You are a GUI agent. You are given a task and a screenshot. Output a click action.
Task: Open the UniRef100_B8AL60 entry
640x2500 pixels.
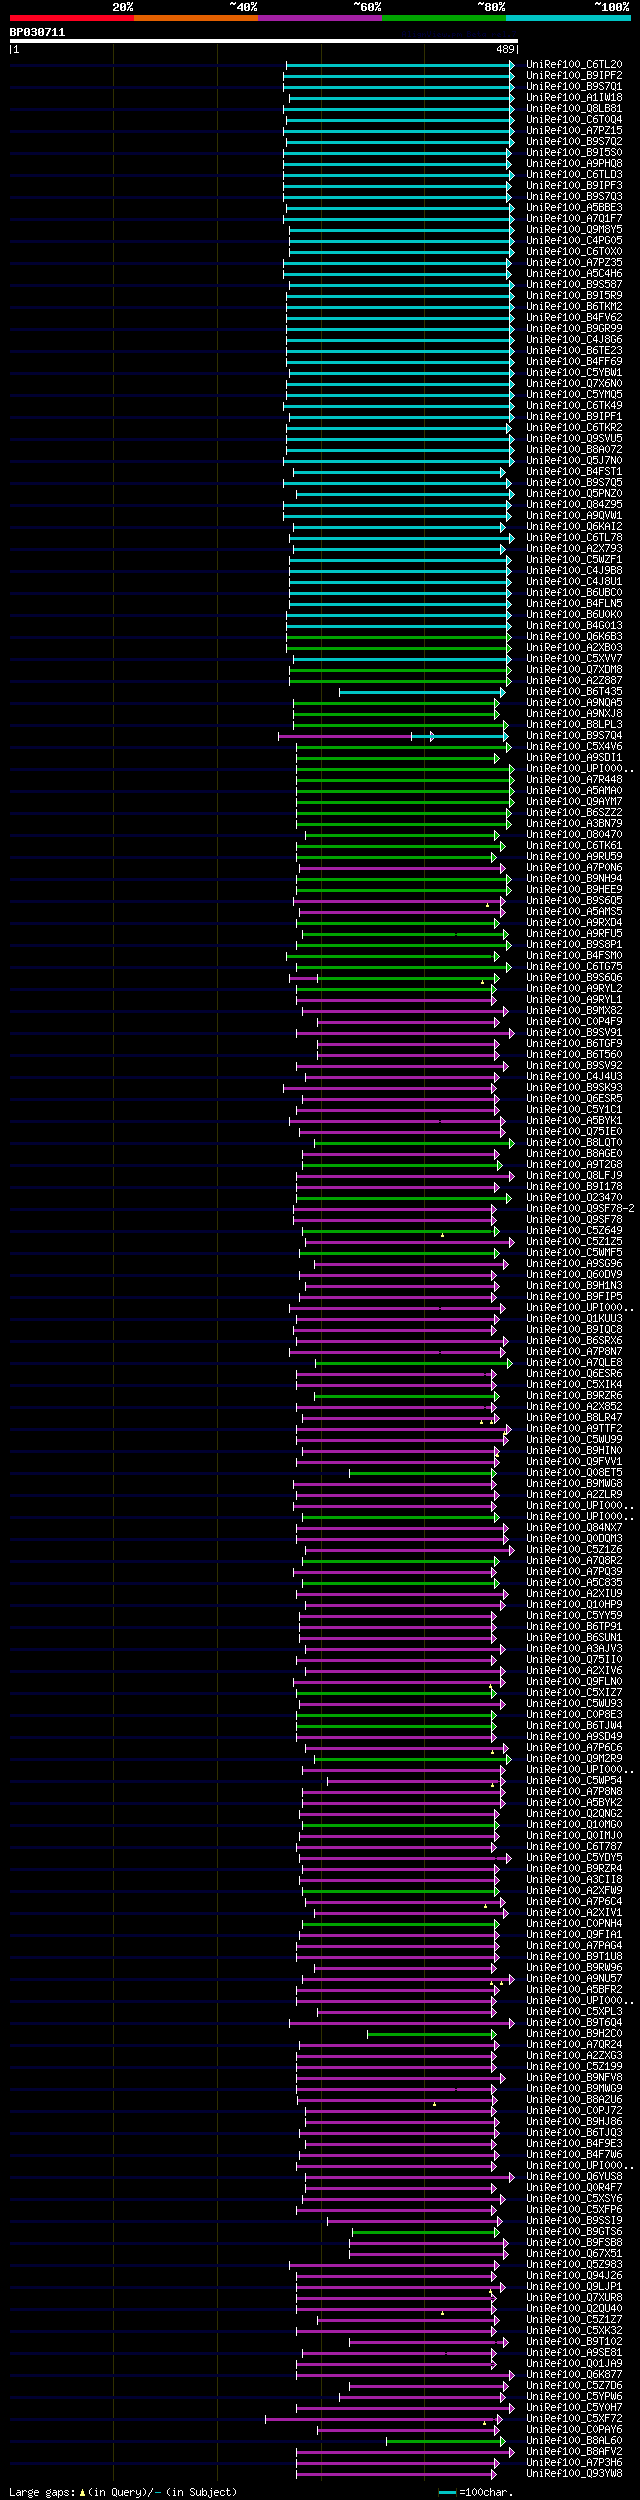574,2441
